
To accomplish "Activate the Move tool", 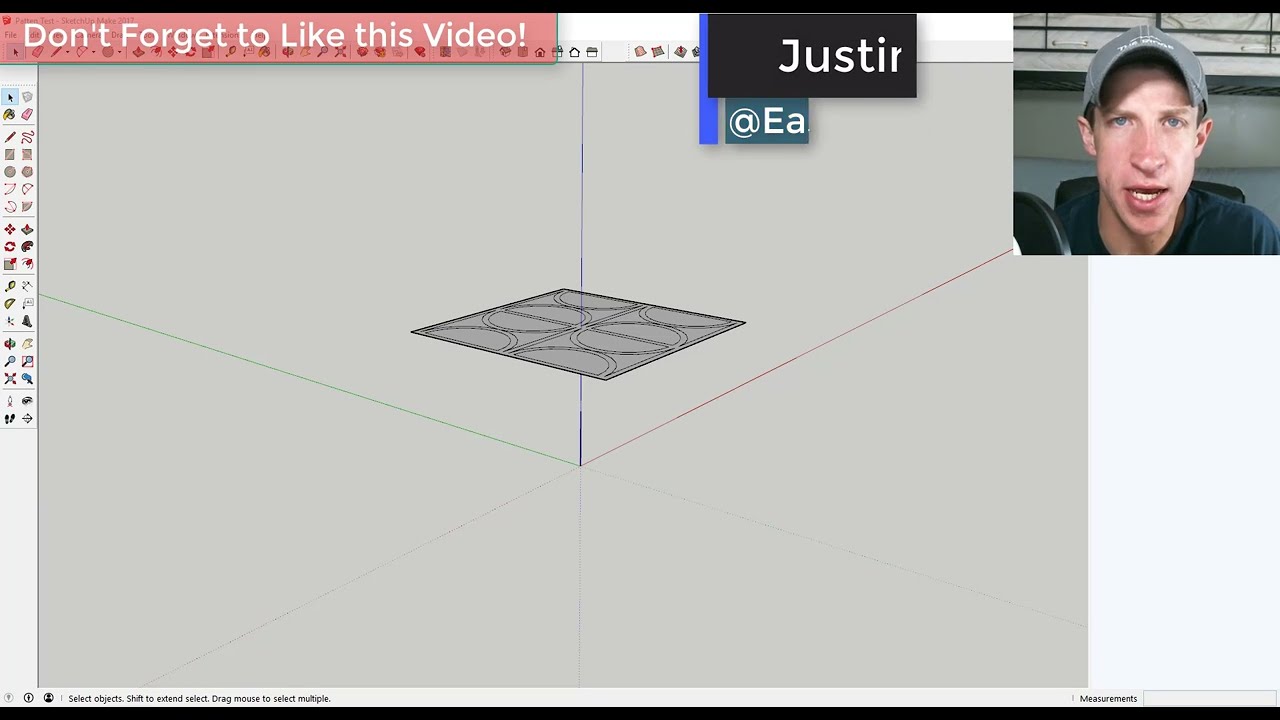I will pyautogui.click(x=10, y=229).
